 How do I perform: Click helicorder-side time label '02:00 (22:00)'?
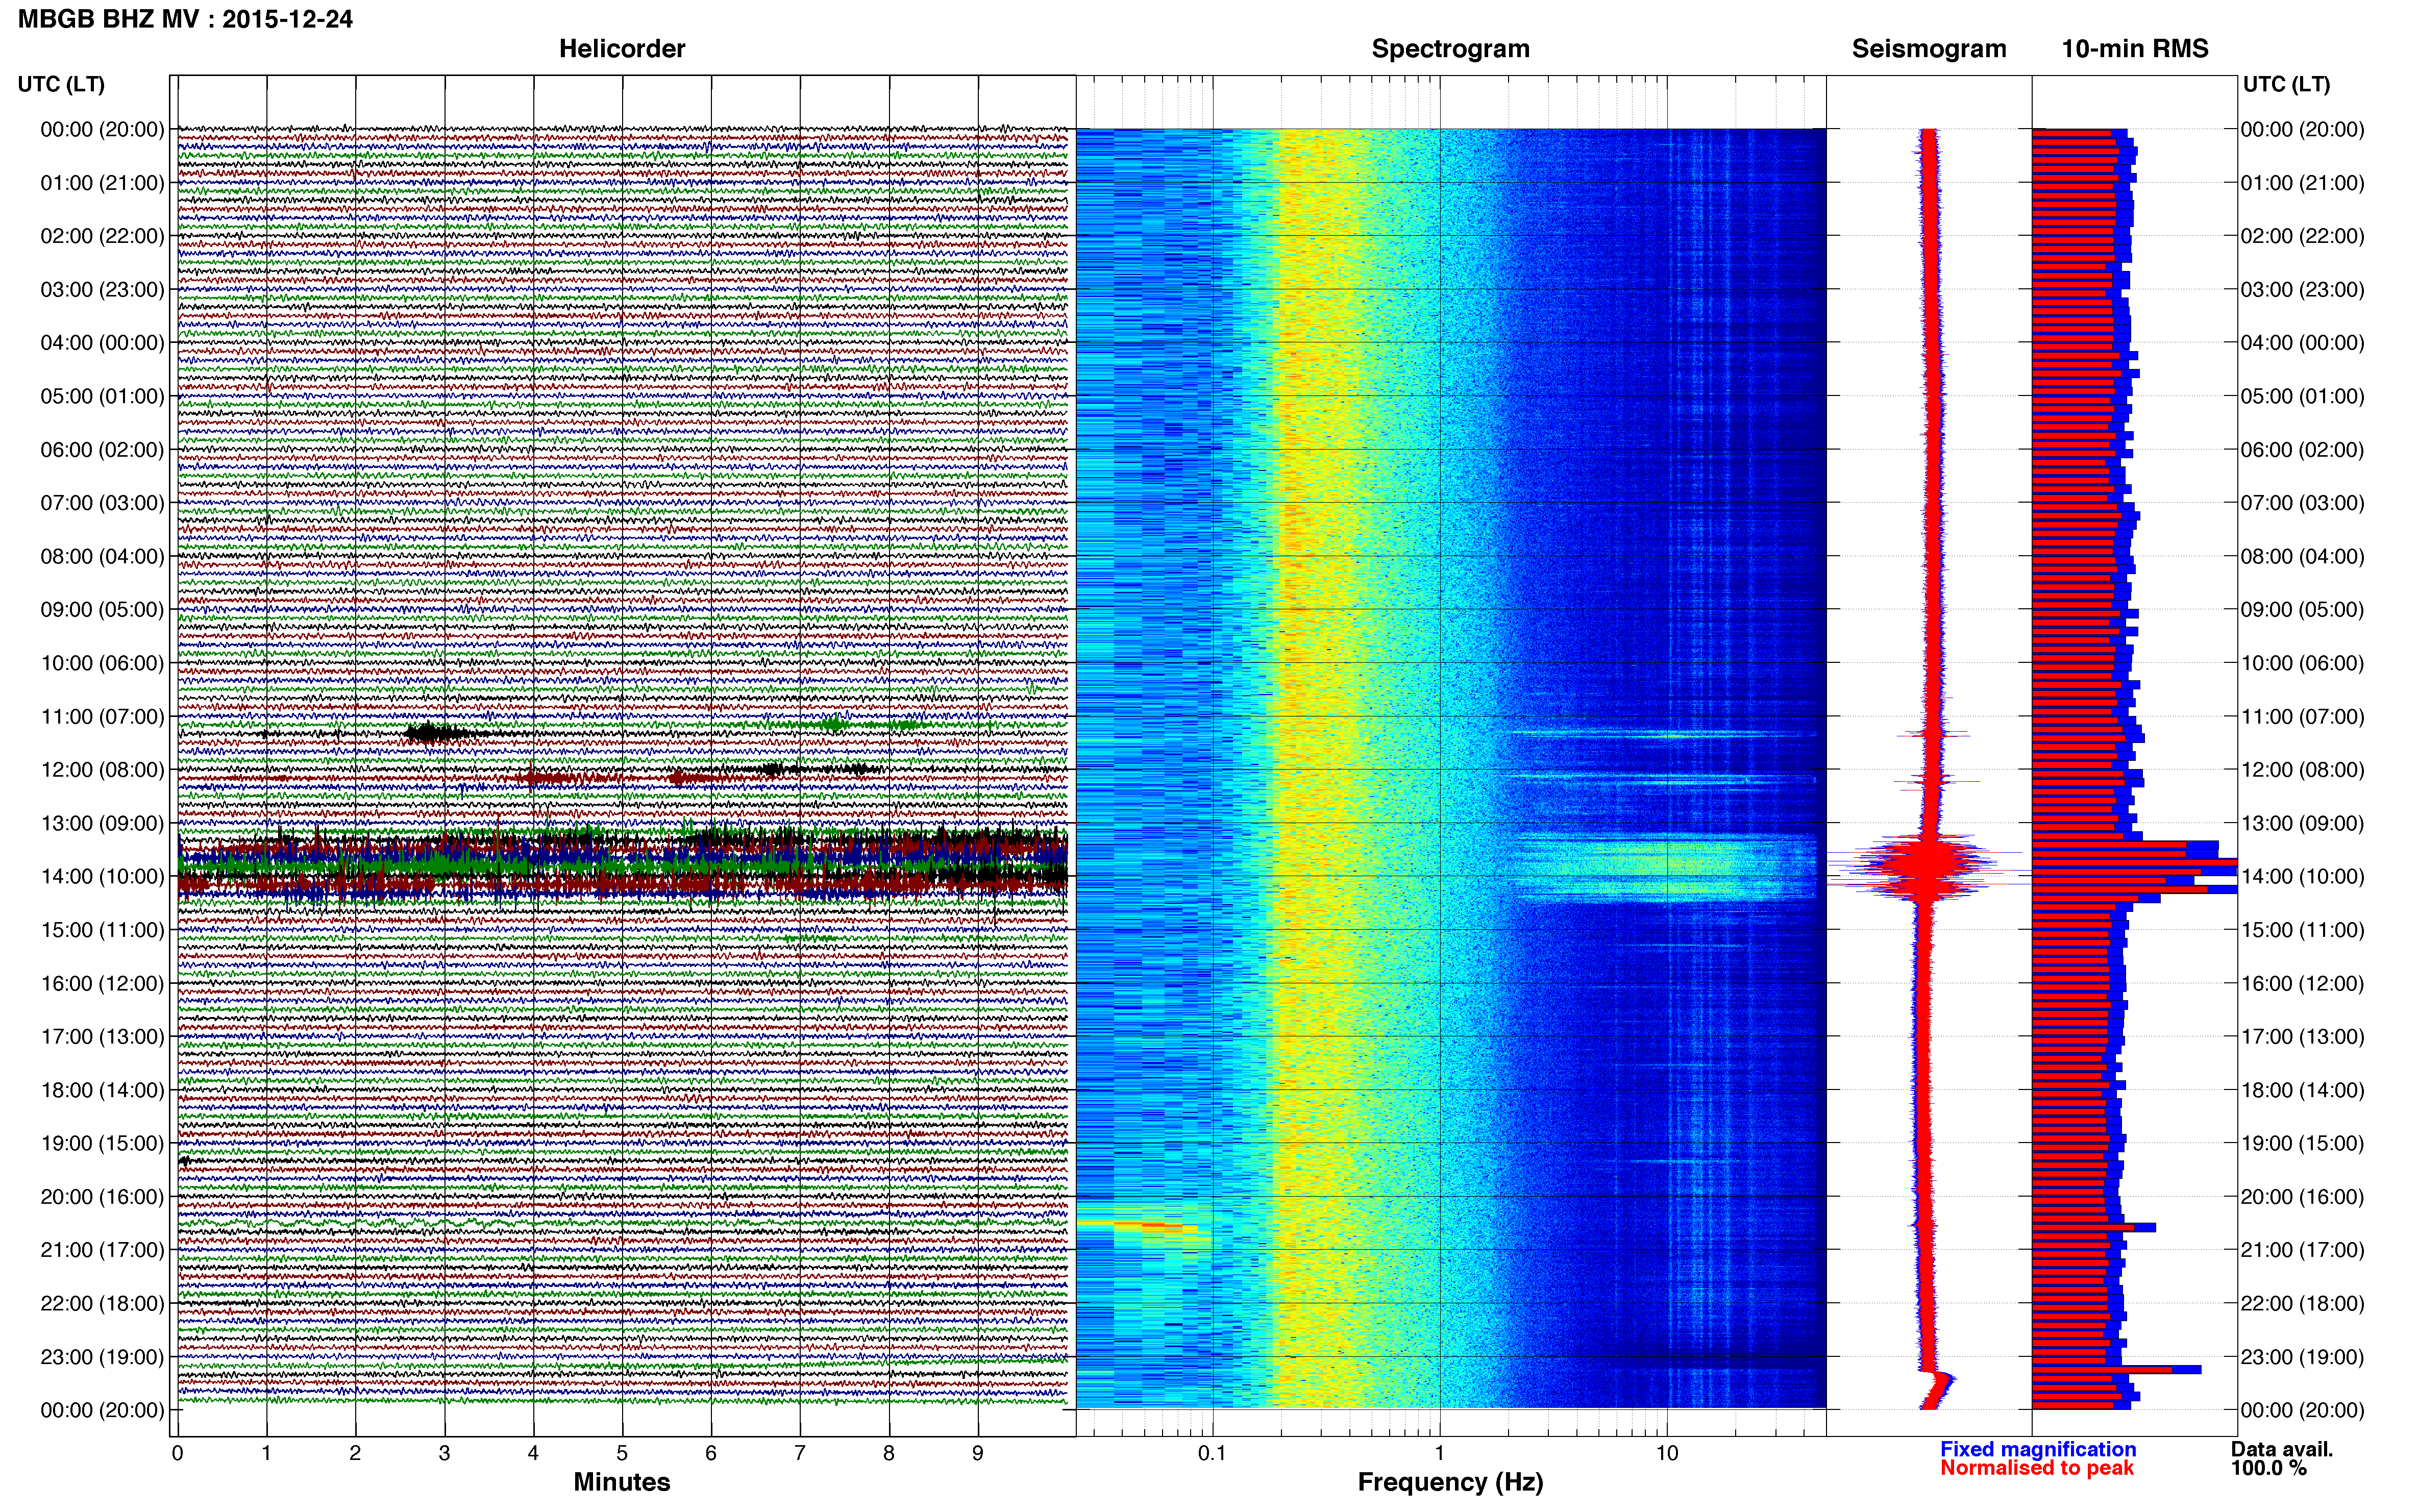pos(102,236)
